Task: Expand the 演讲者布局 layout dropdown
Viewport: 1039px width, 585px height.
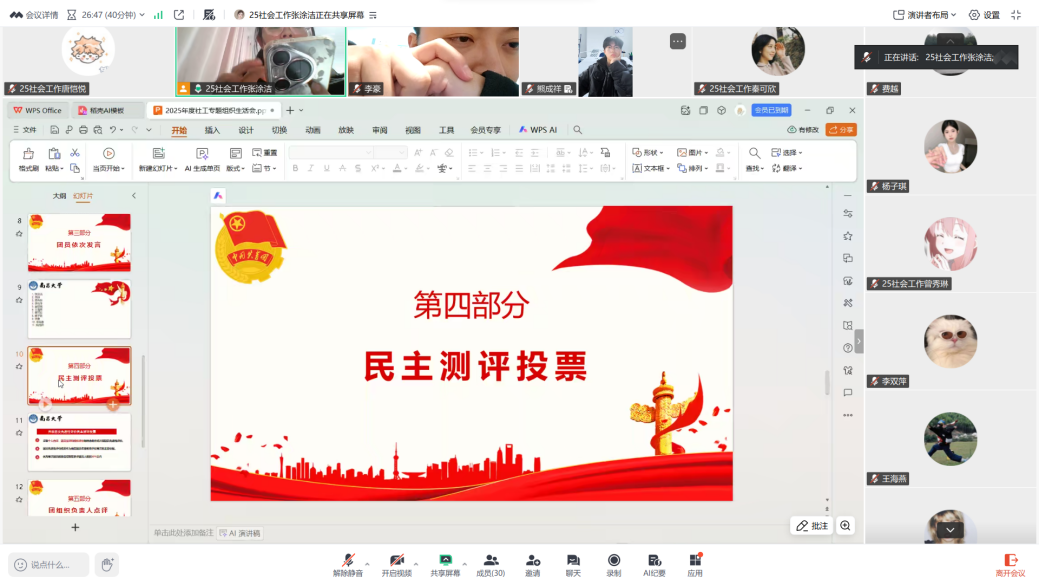Action: pos(925,15)
